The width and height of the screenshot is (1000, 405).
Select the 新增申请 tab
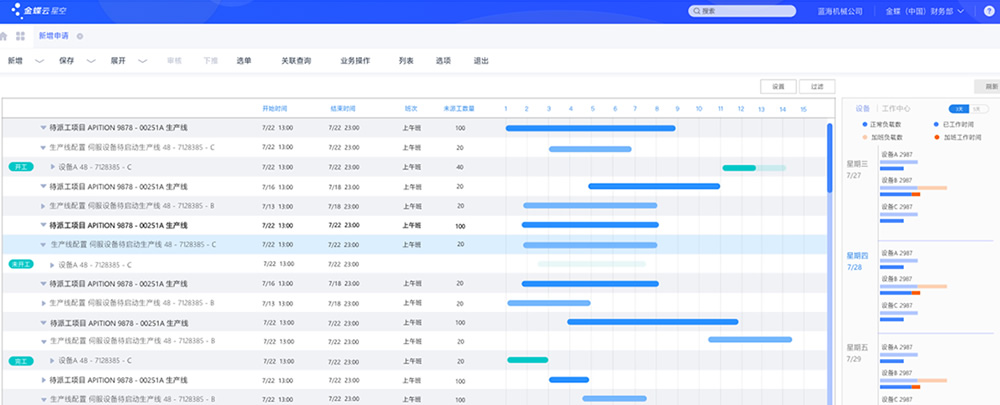point(54,36)
